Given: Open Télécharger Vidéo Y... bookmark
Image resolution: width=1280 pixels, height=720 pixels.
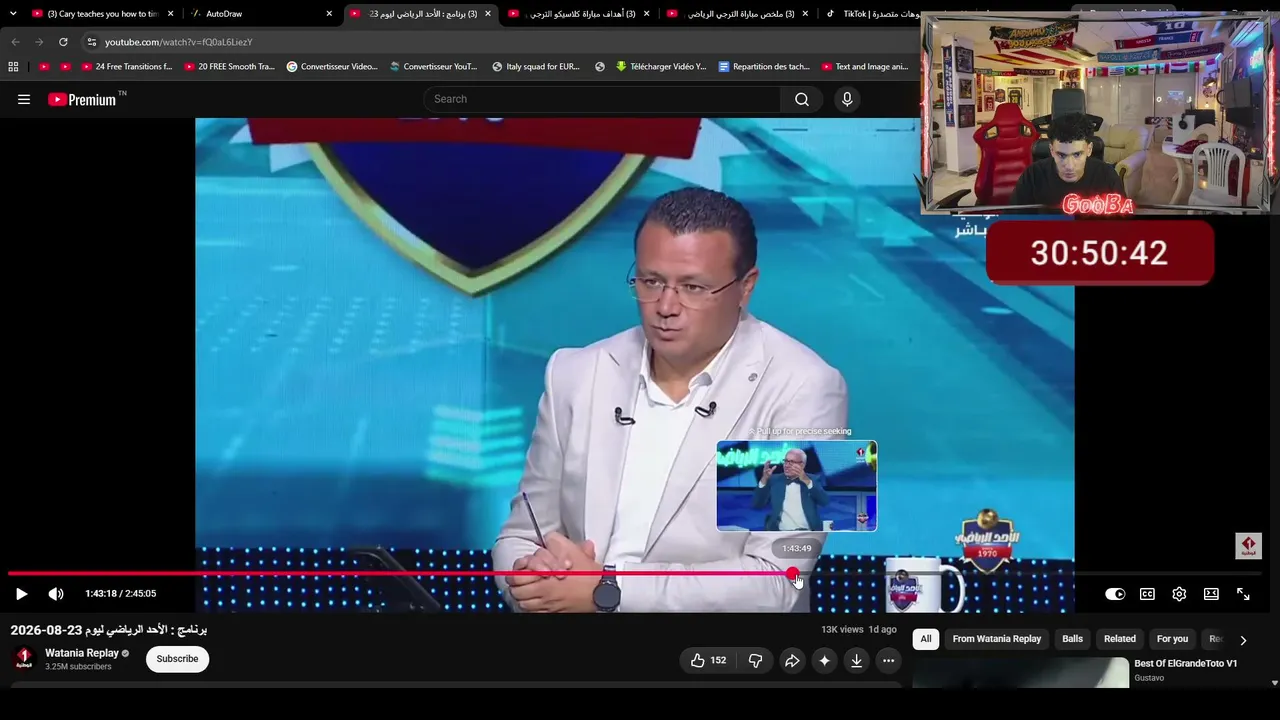Looking at the screenshot, I should (x=661, y=67).
